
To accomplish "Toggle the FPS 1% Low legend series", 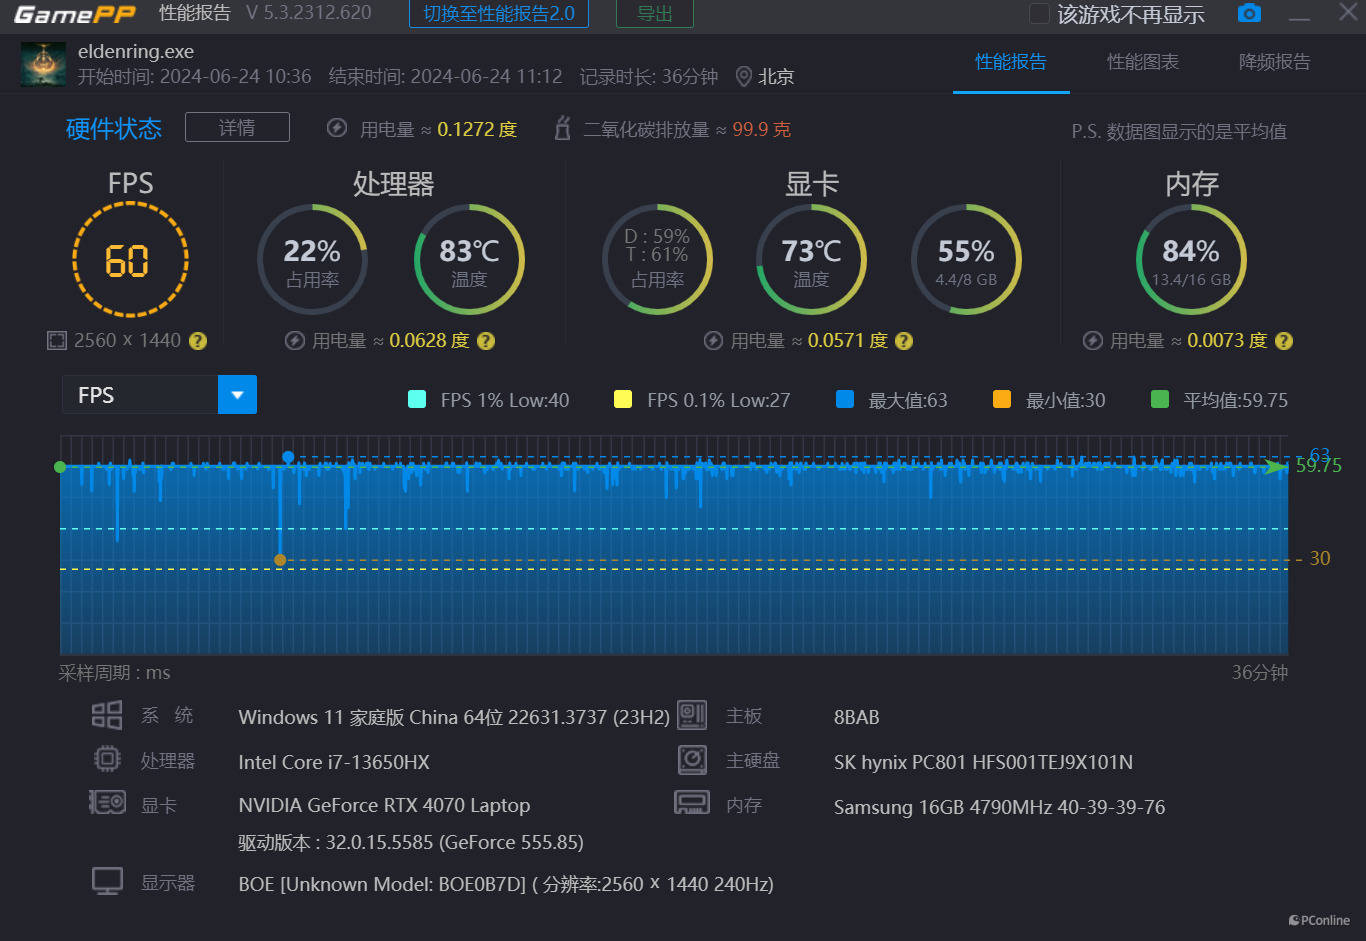I will click(x=418, y=400).
